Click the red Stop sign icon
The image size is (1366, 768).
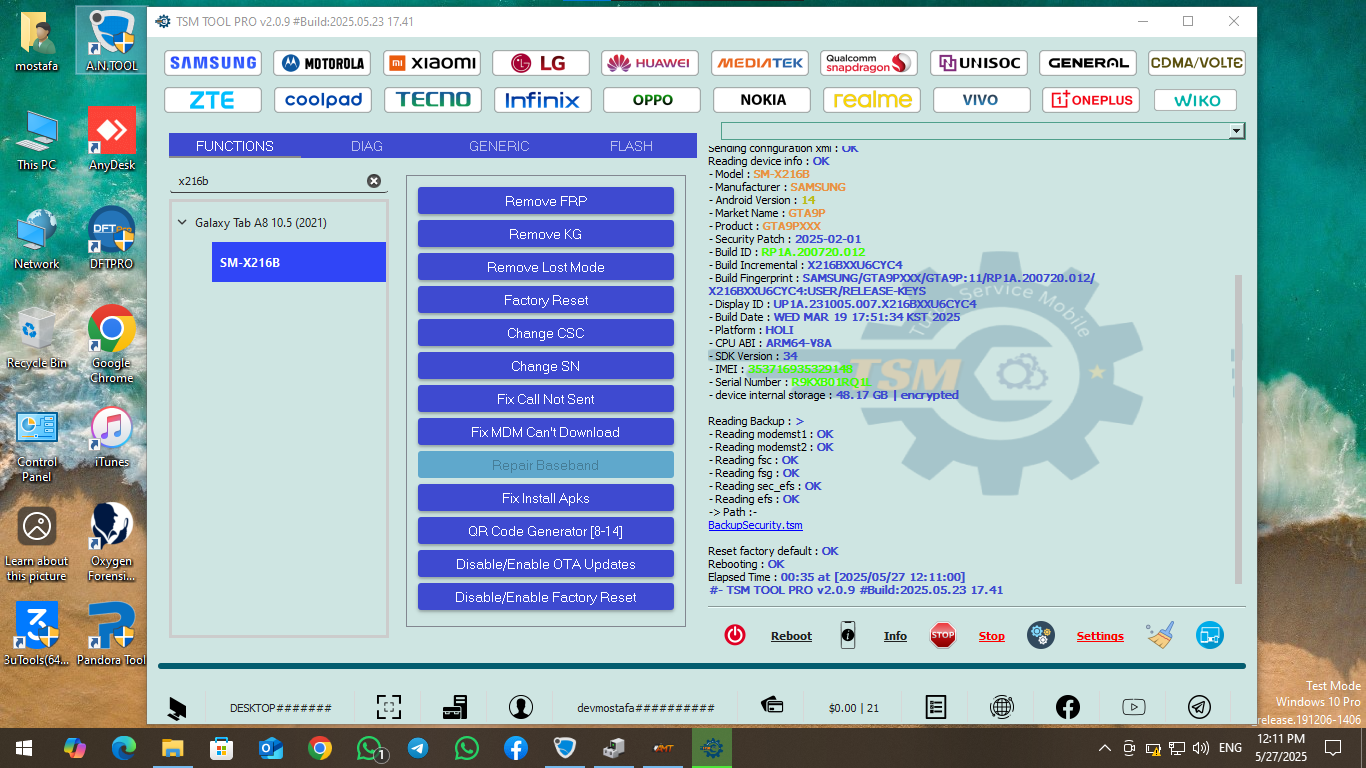tap(943, 635)
